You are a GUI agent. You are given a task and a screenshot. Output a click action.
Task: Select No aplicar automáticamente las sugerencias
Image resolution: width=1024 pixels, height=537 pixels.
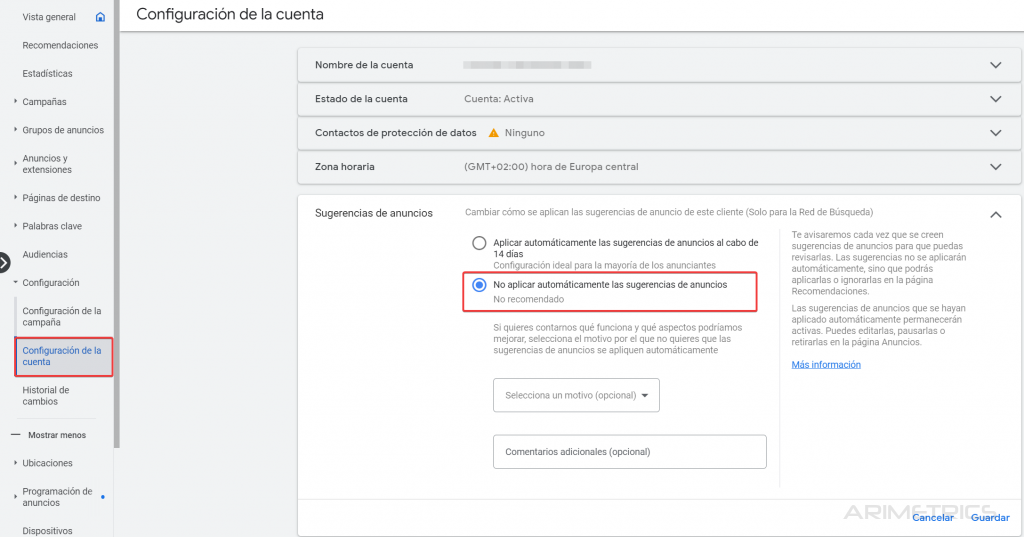[479, 285]
